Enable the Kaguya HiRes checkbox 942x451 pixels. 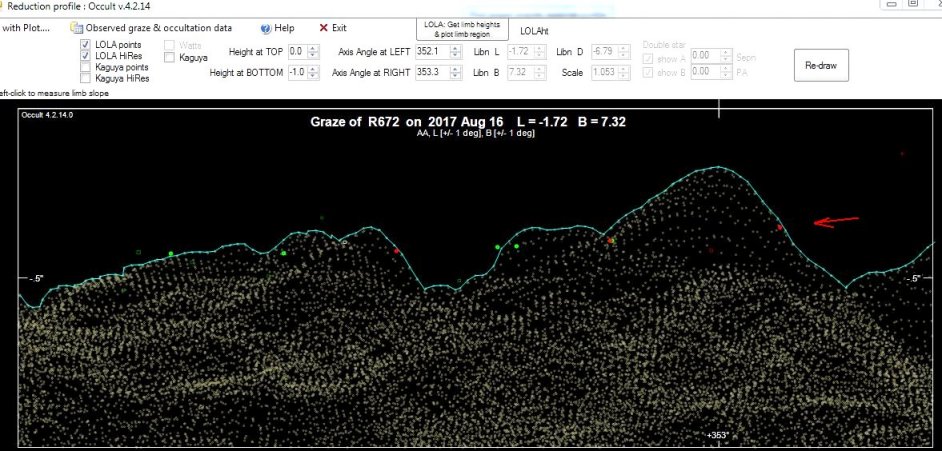point(86,78)
